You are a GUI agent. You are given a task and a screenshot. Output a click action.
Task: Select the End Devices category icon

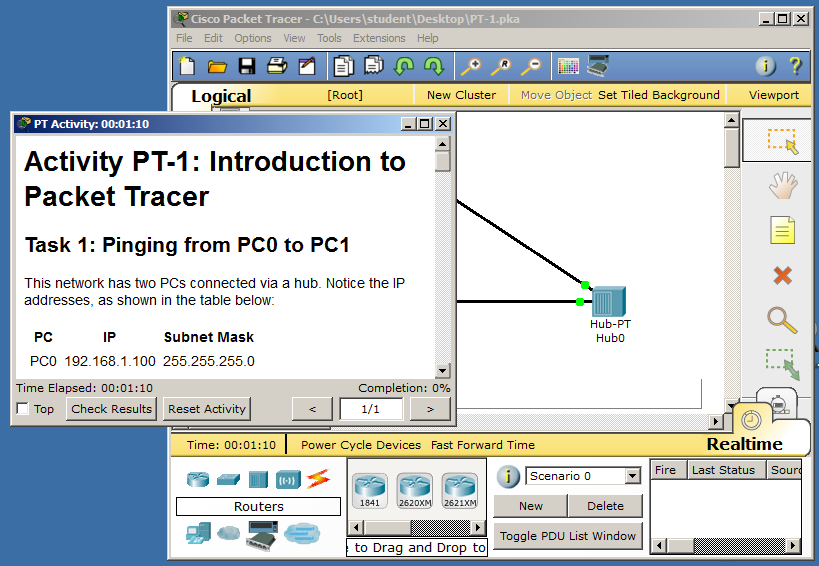point(198,534)
